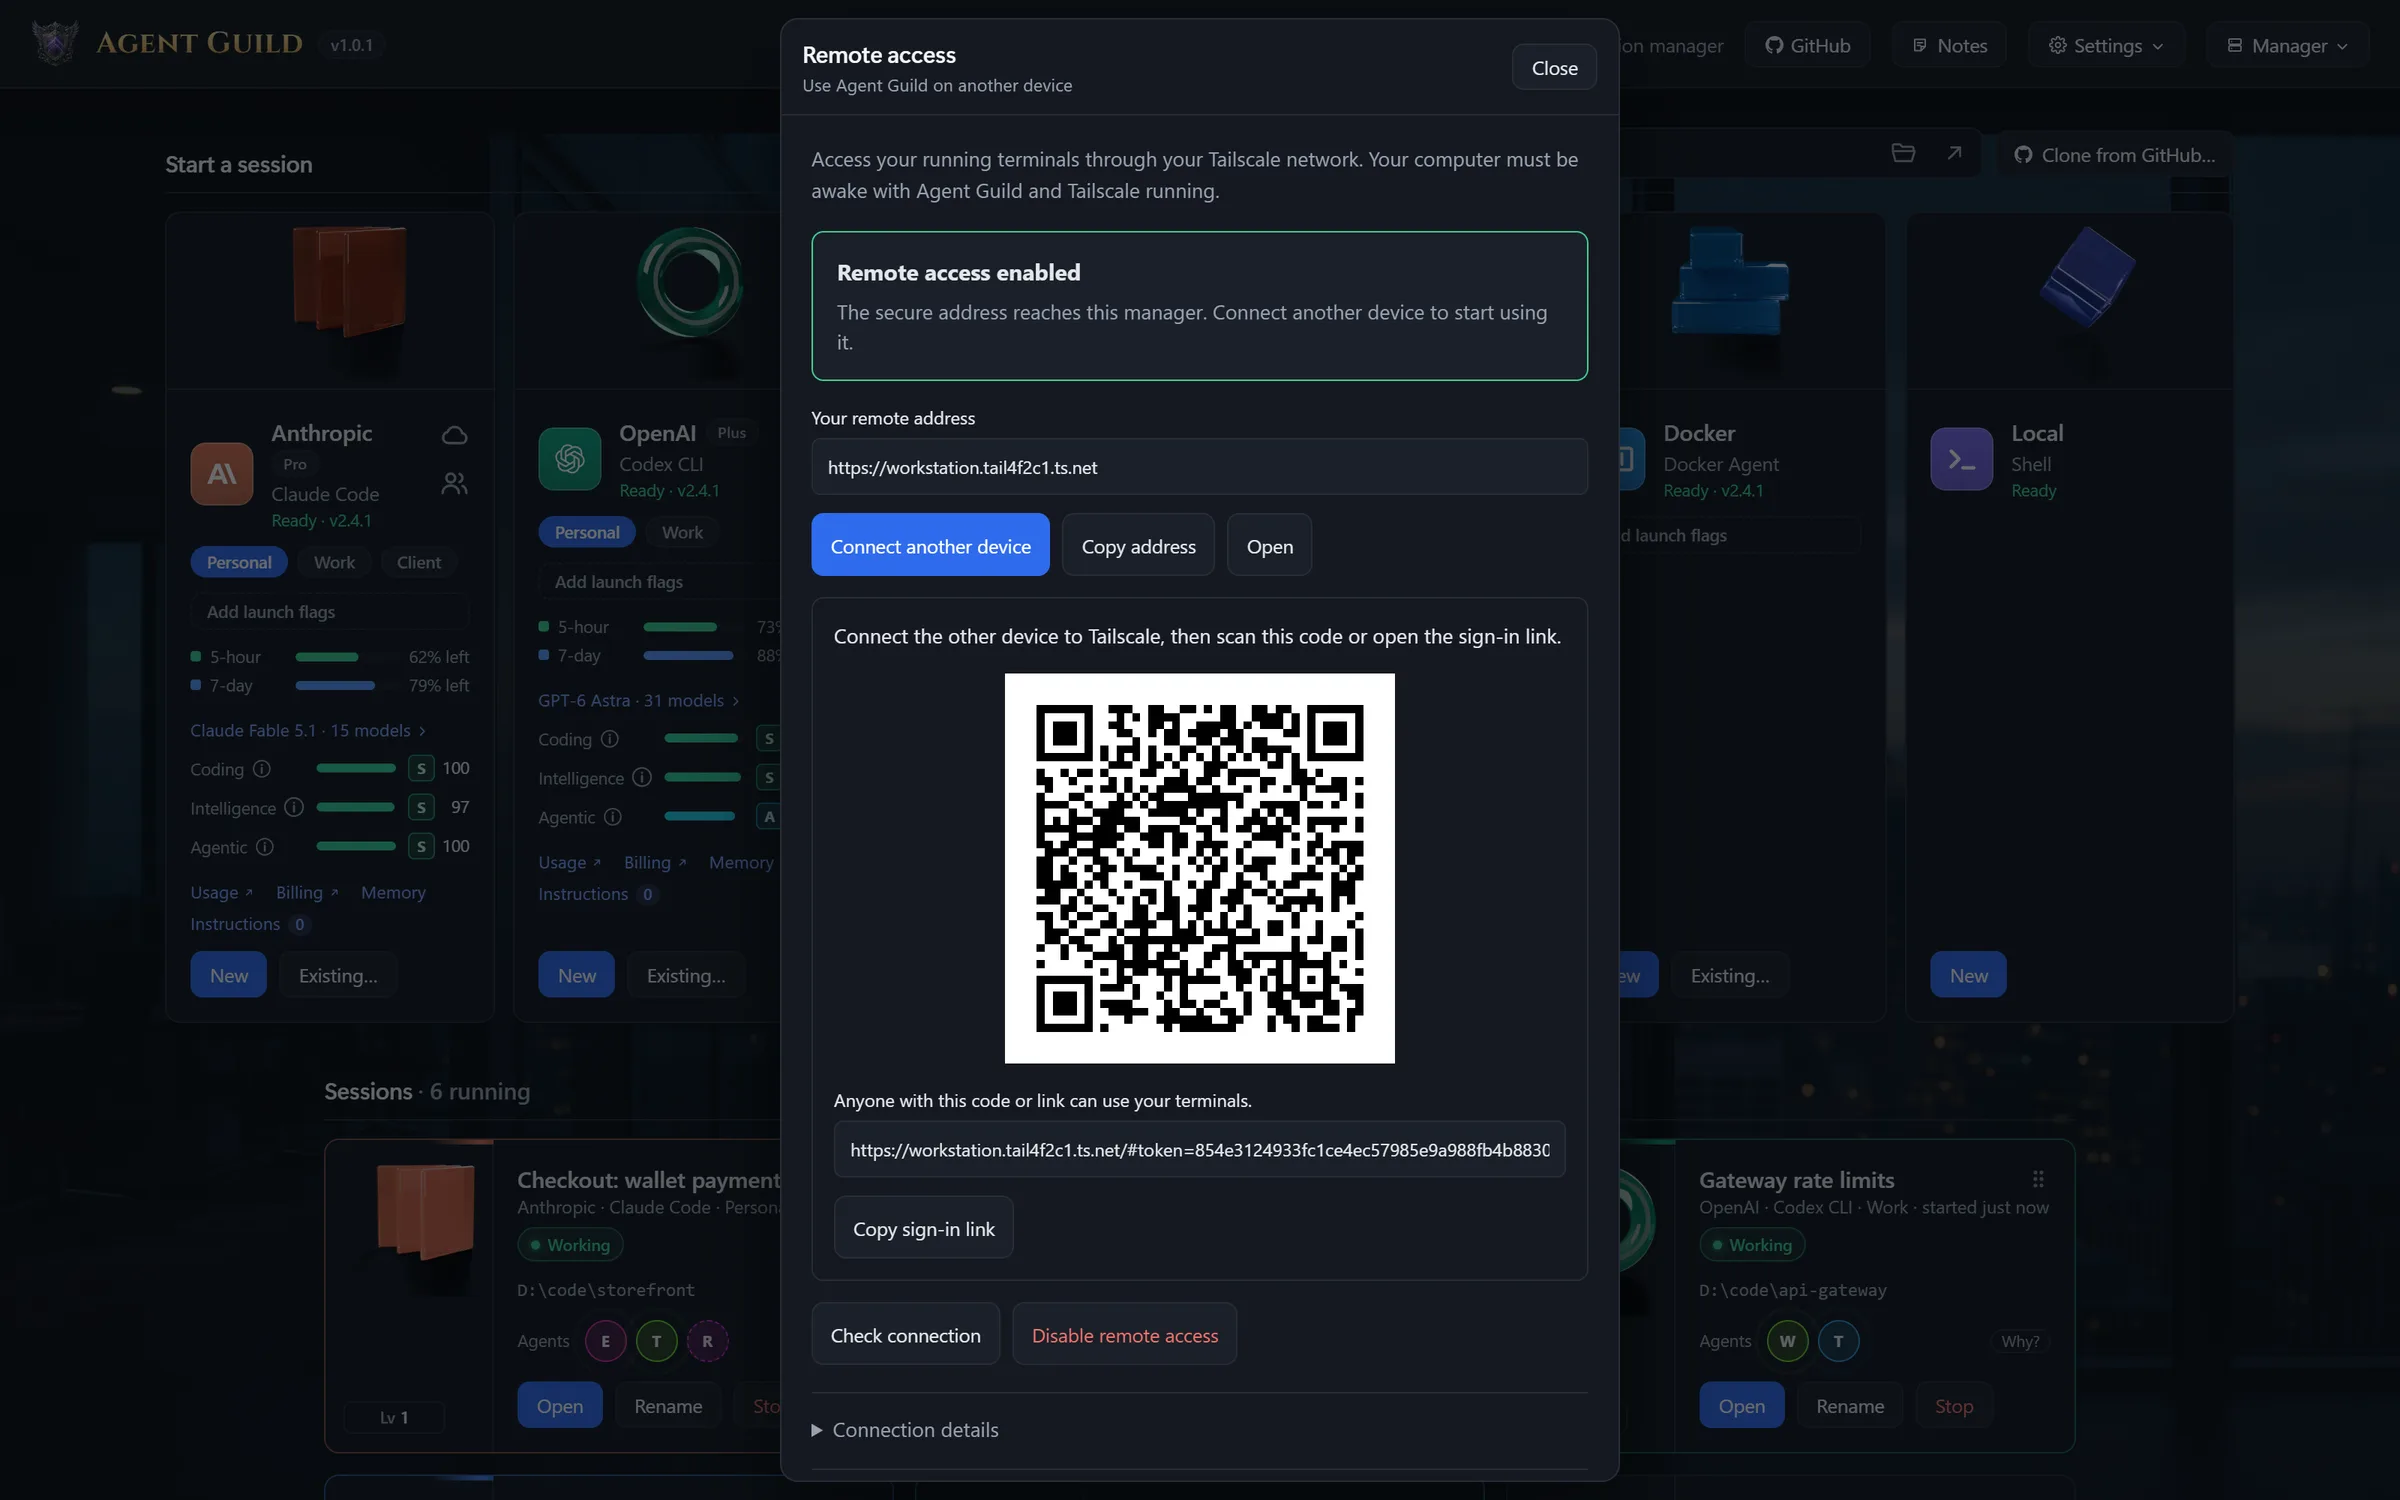Open the folder browse icon near Clone

point(1903,153)
